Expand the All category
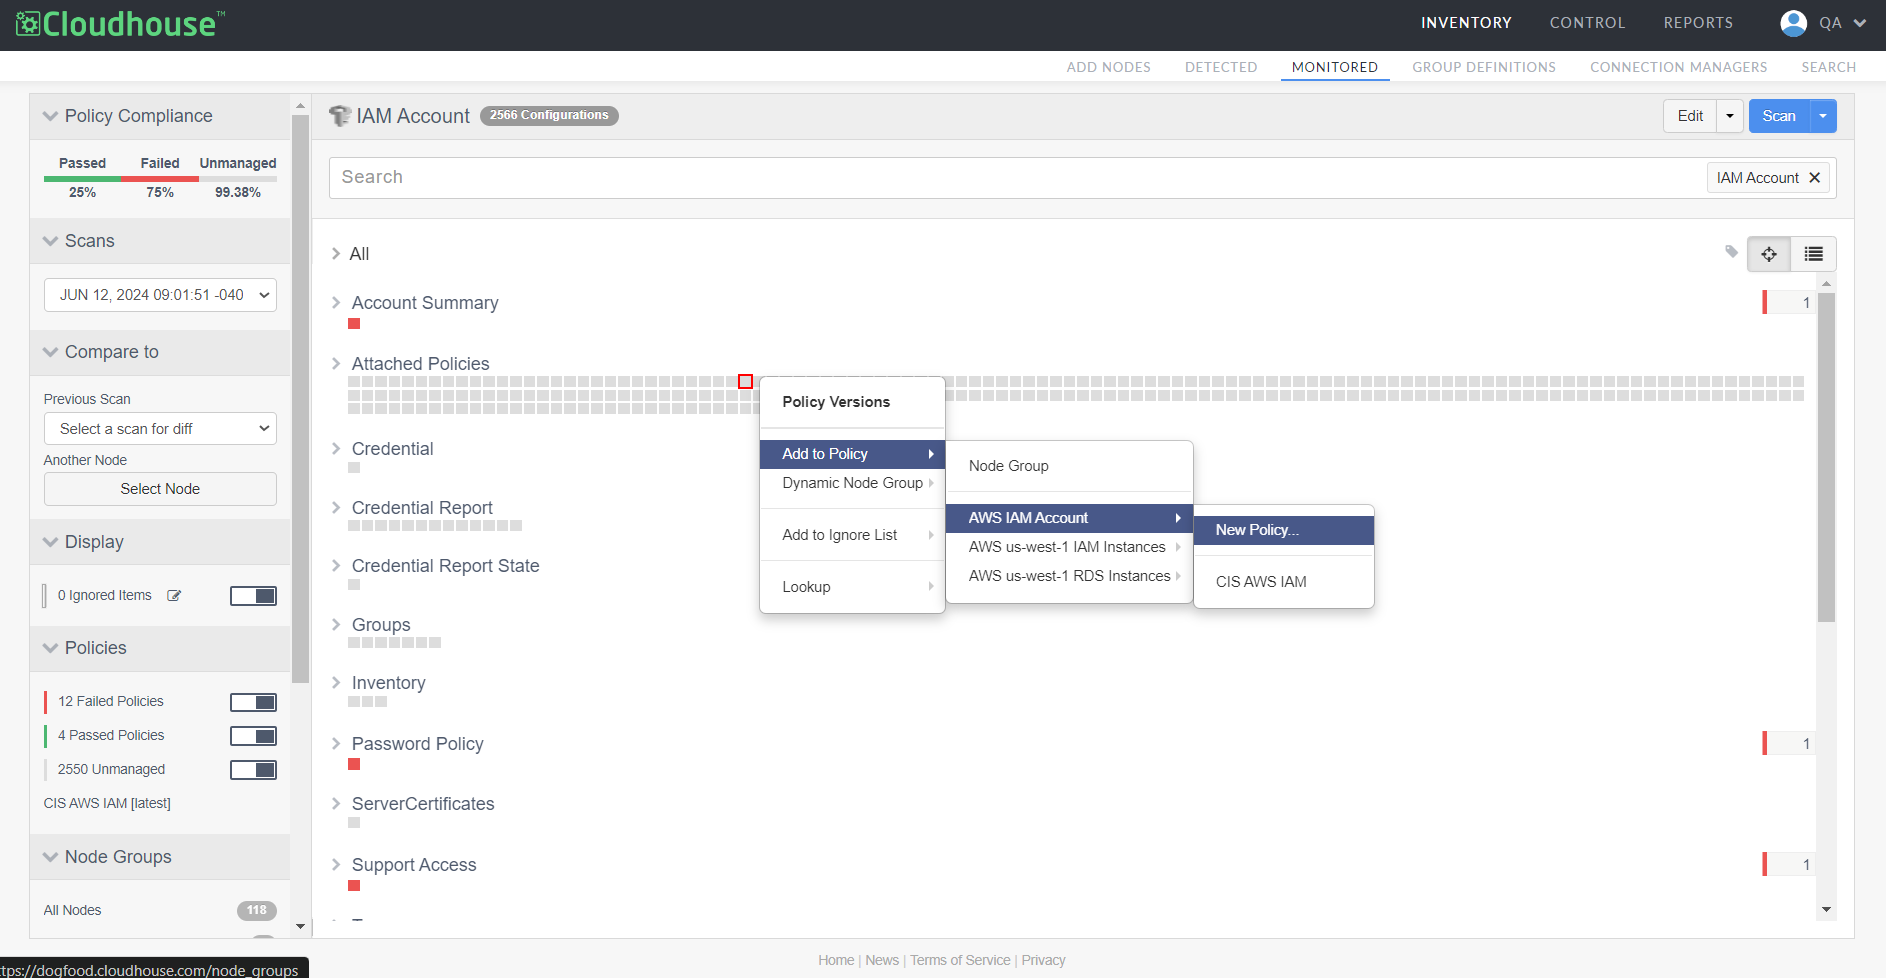 pos(336,254)
